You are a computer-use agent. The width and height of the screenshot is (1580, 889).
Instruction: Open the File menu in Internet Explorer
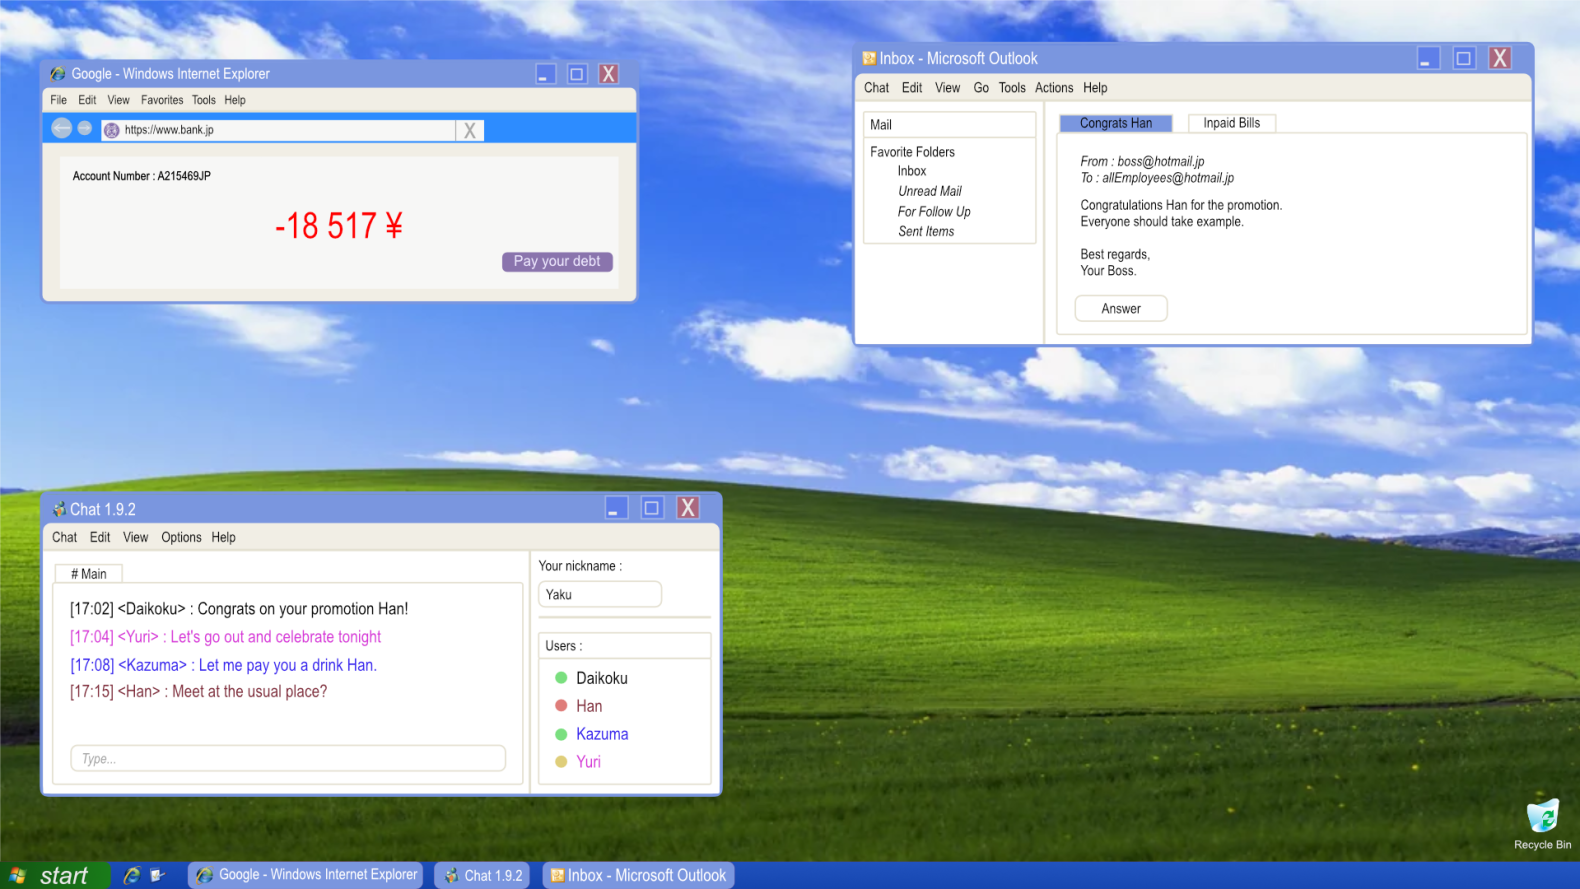click(x=59, y=100)
